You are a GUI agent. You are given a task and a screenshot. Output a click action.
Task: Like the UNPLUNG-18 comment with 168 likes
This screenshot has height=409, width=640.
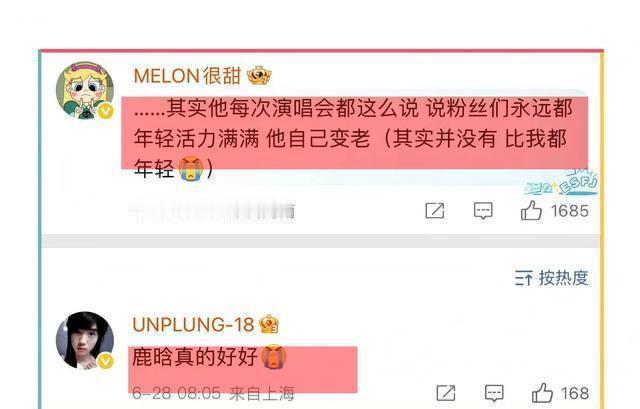point(542,393)
